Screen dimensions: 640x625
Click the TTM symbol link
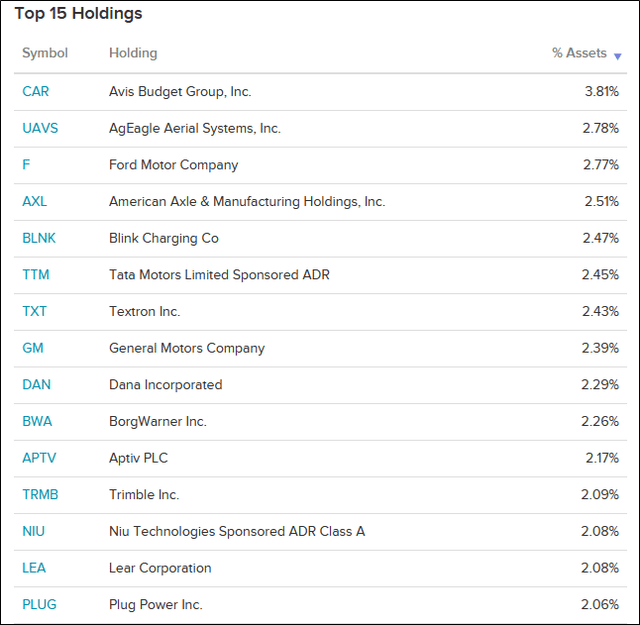[35, 275]
